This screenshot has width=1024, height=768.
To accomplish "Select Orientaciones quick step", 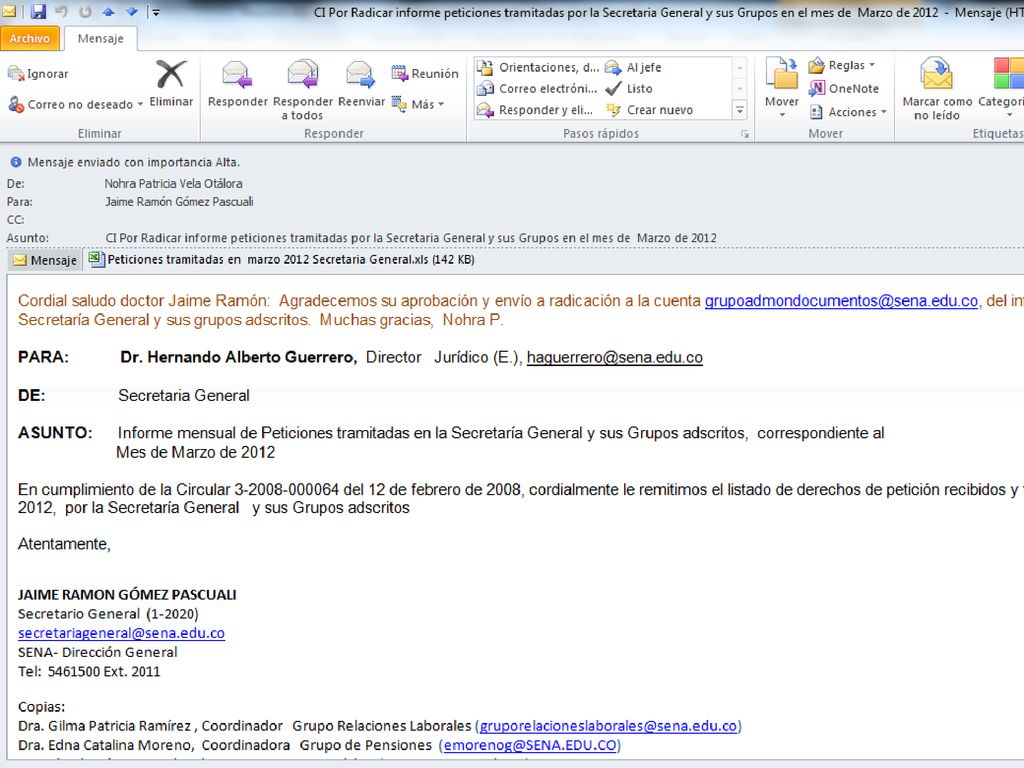I will [538, 67].
